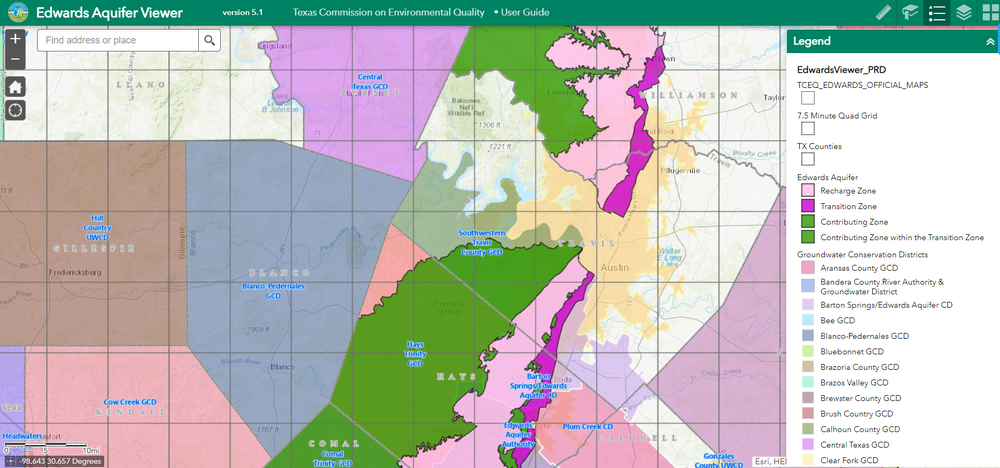Click the Transition Zone magenta swatch
The width and height of the screenshot is (1000, 468).
point(807,206)
